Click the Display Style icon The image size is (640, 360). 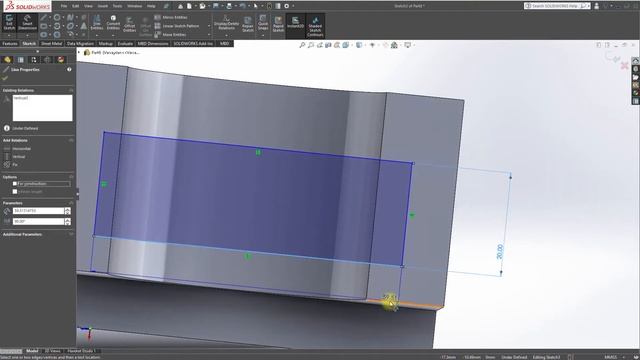(x=359, y=45)
